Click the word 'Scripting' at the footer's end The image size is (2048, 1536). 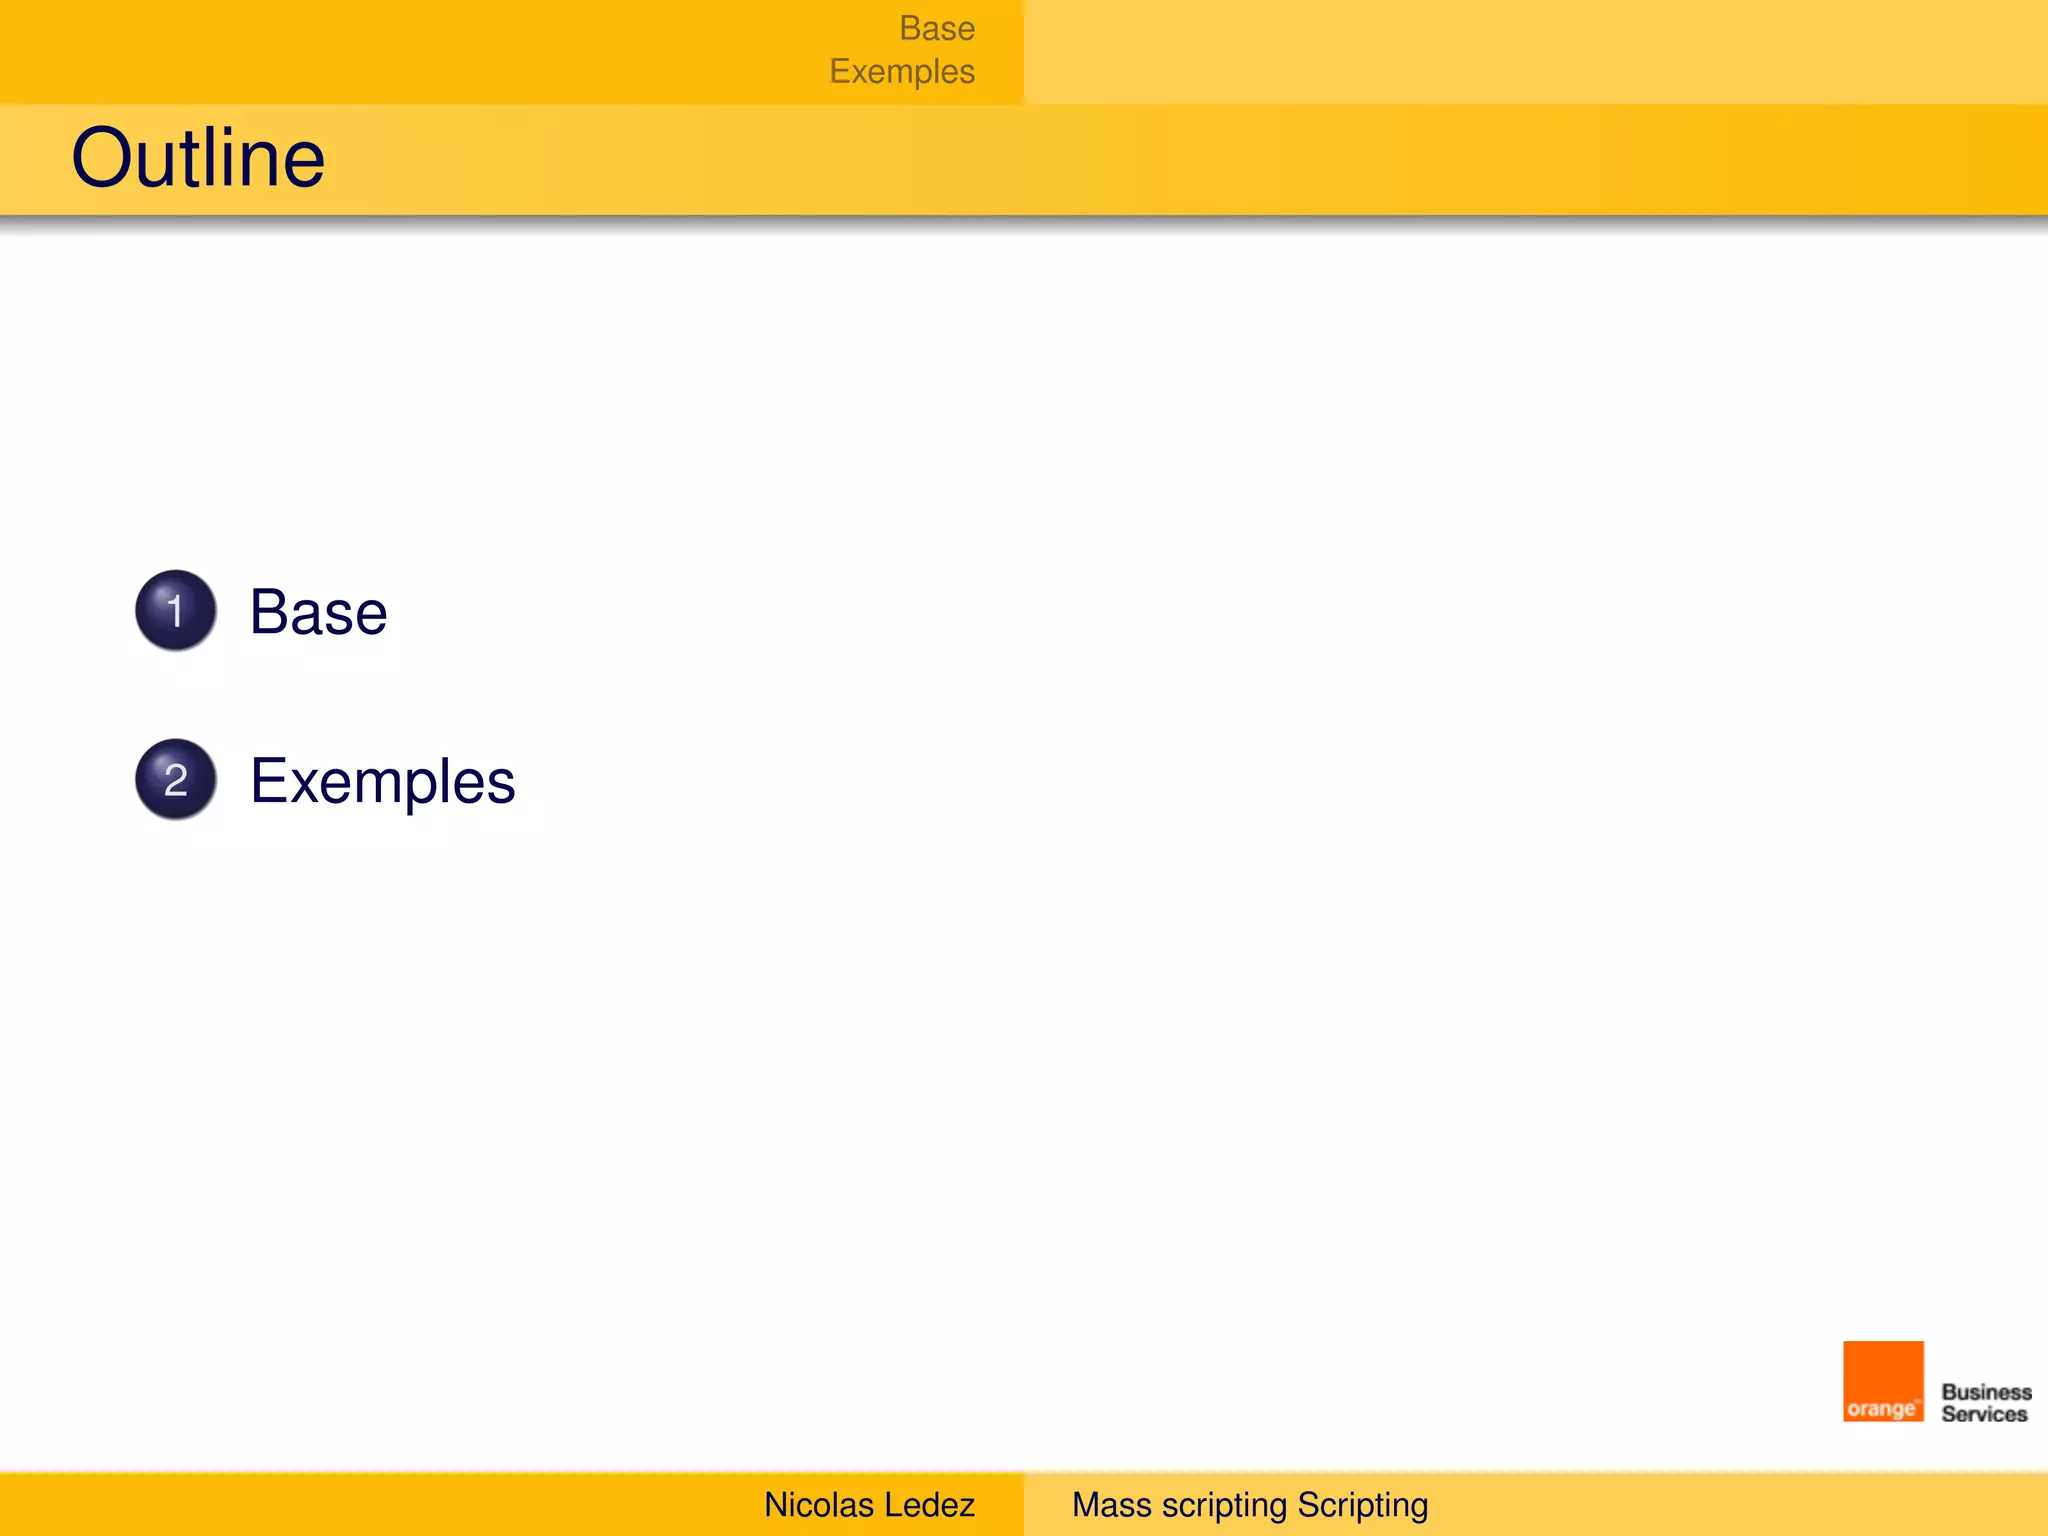pos(1362,1505)
